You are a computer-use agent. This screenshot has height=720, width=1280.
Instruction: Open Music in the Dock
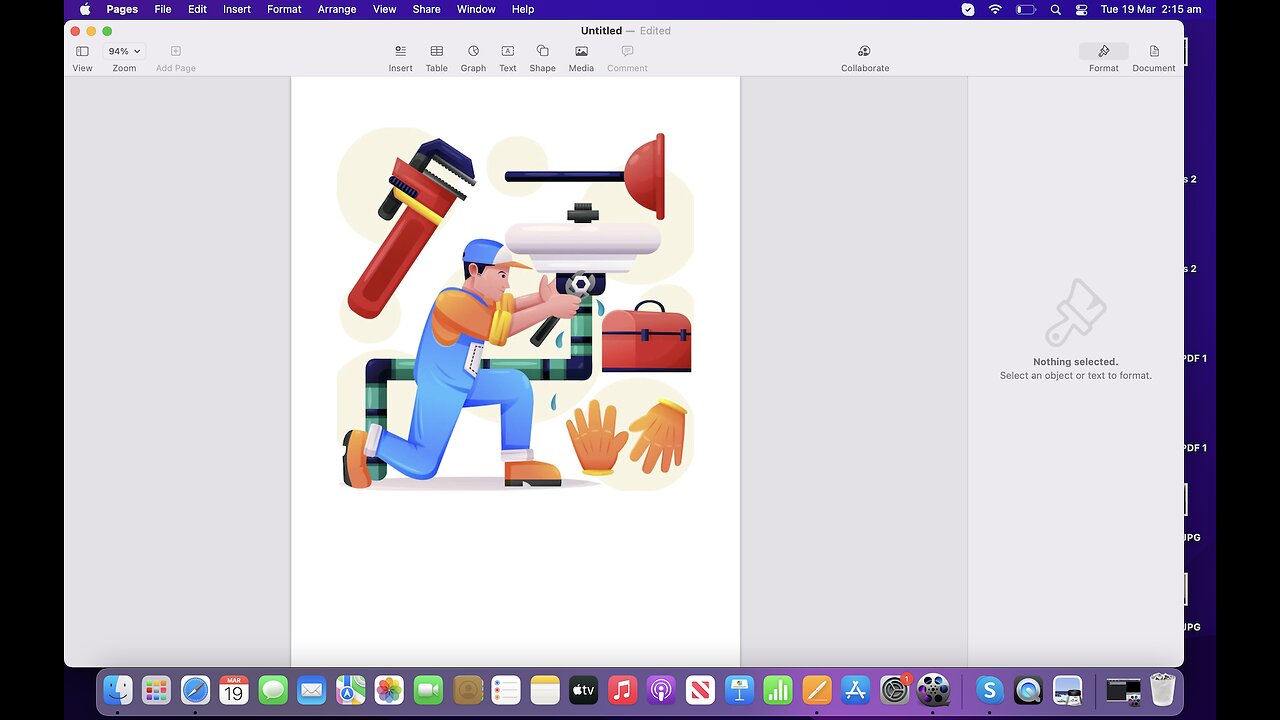[622, 690]
